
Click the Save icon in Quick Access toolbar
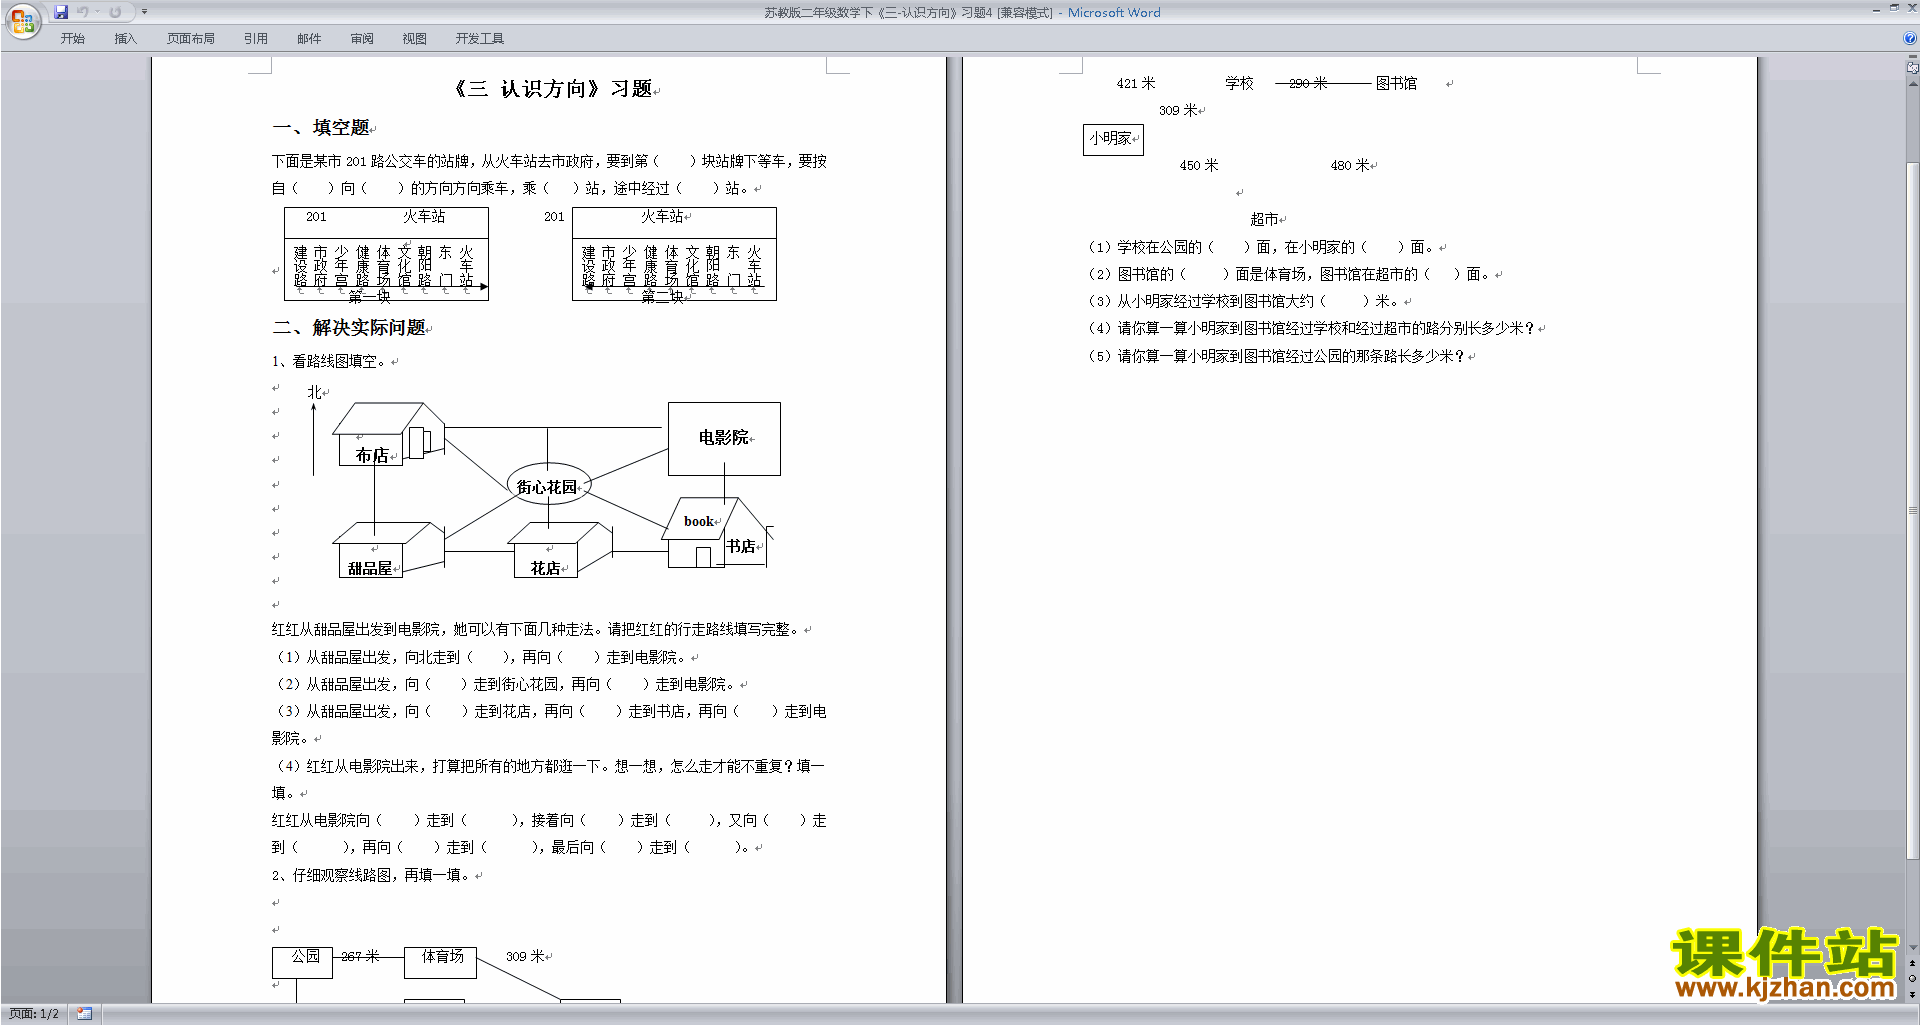61,12
